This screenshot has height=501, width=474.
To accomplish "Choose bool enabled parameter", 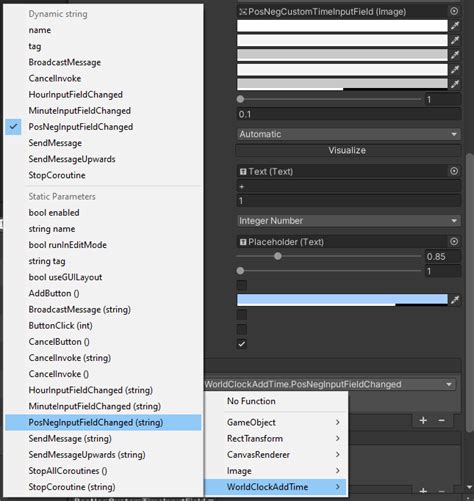I will [103, 213].
